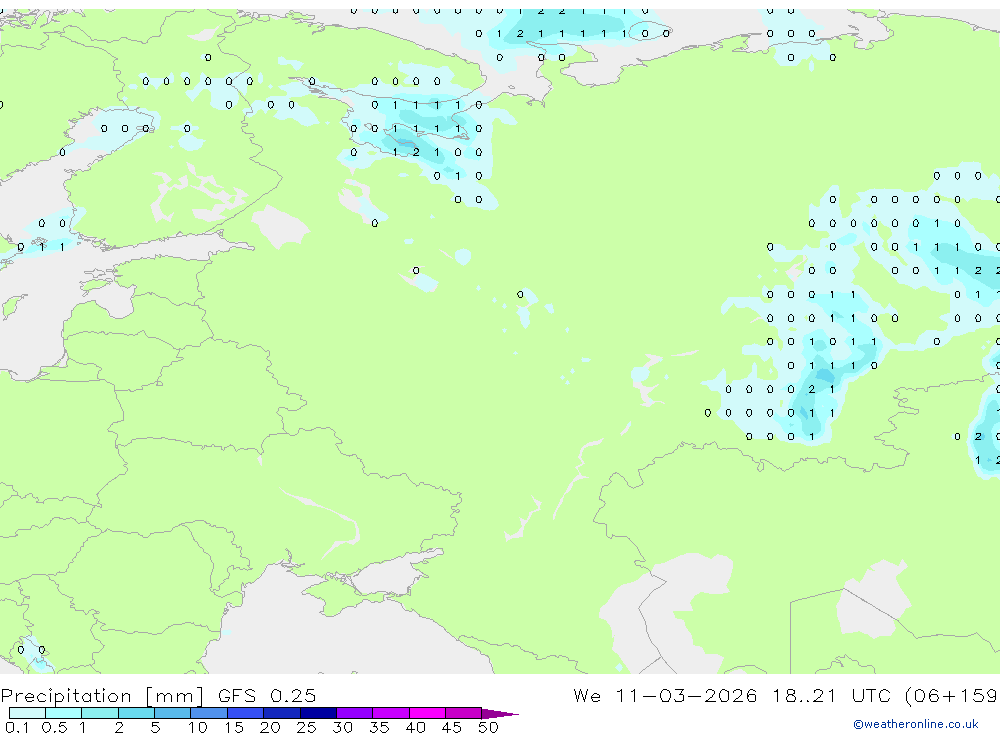
Task: Click the '25' legend scale label
Action: (x=307, y=727)
